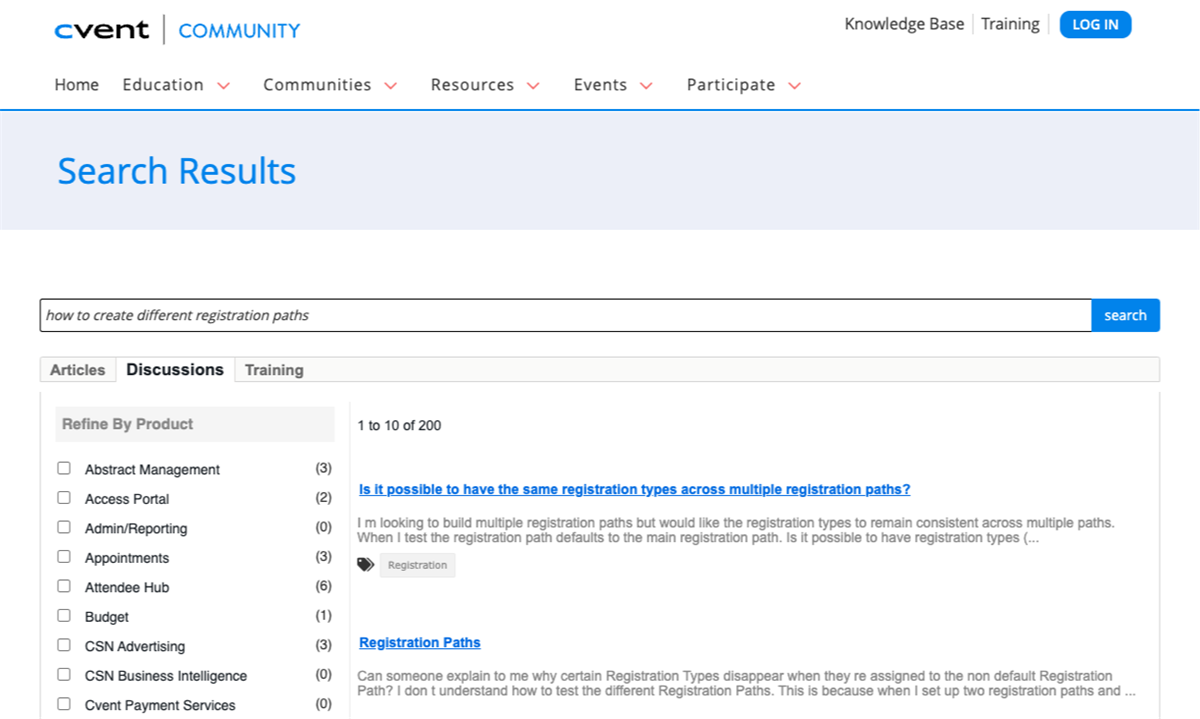Open the Knowledge Base link
This screenshot has width=1200, height=719.
(x=903, y=23)
